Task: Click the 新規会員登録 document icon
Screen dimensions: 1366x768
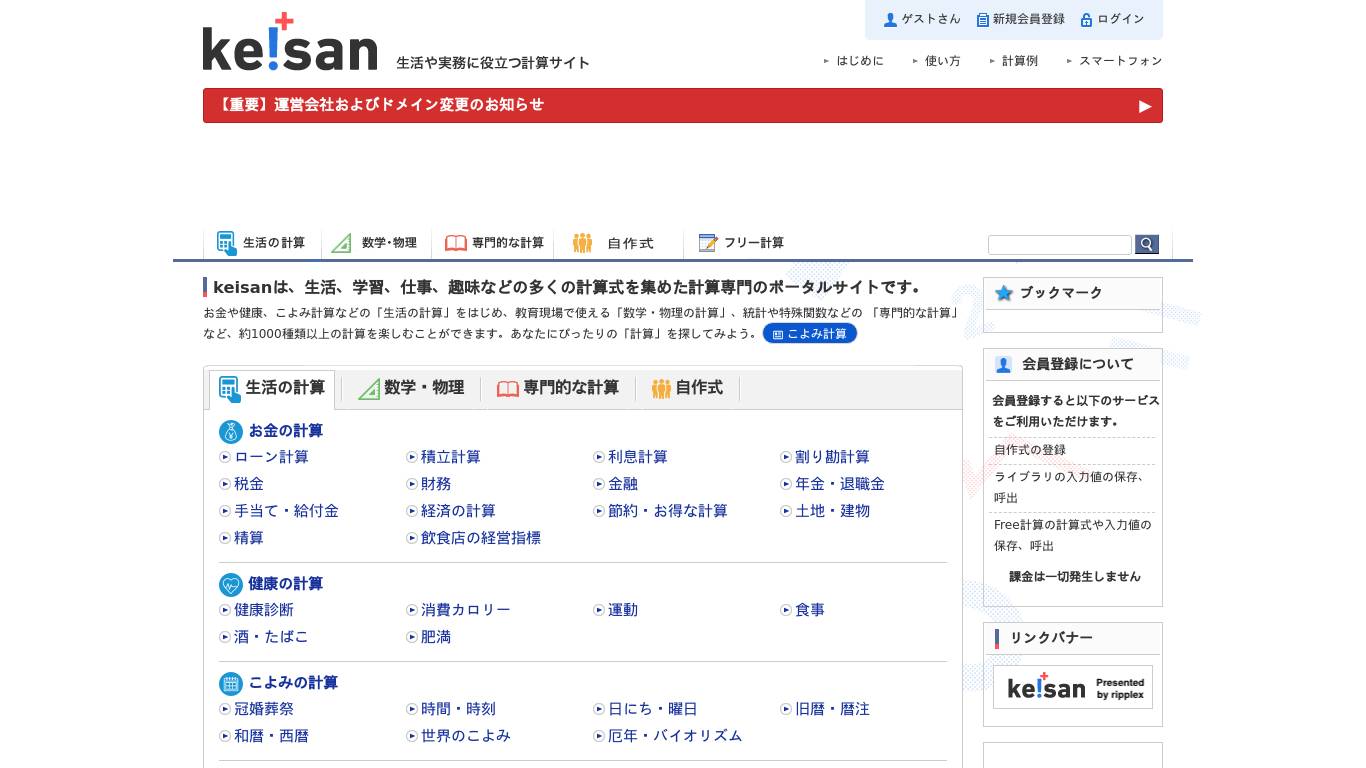Action: coord(982,19)
